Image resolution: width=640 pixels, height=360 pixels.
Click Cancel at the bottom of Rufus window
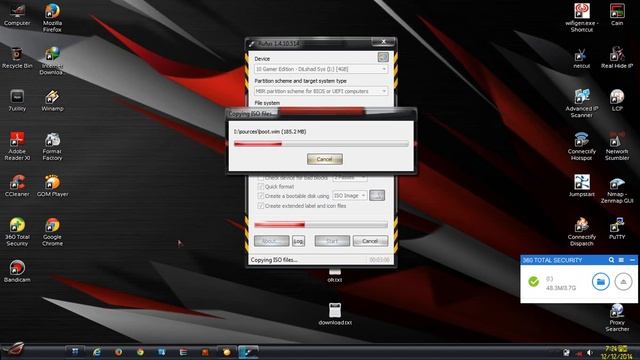[x=370, y=241]
